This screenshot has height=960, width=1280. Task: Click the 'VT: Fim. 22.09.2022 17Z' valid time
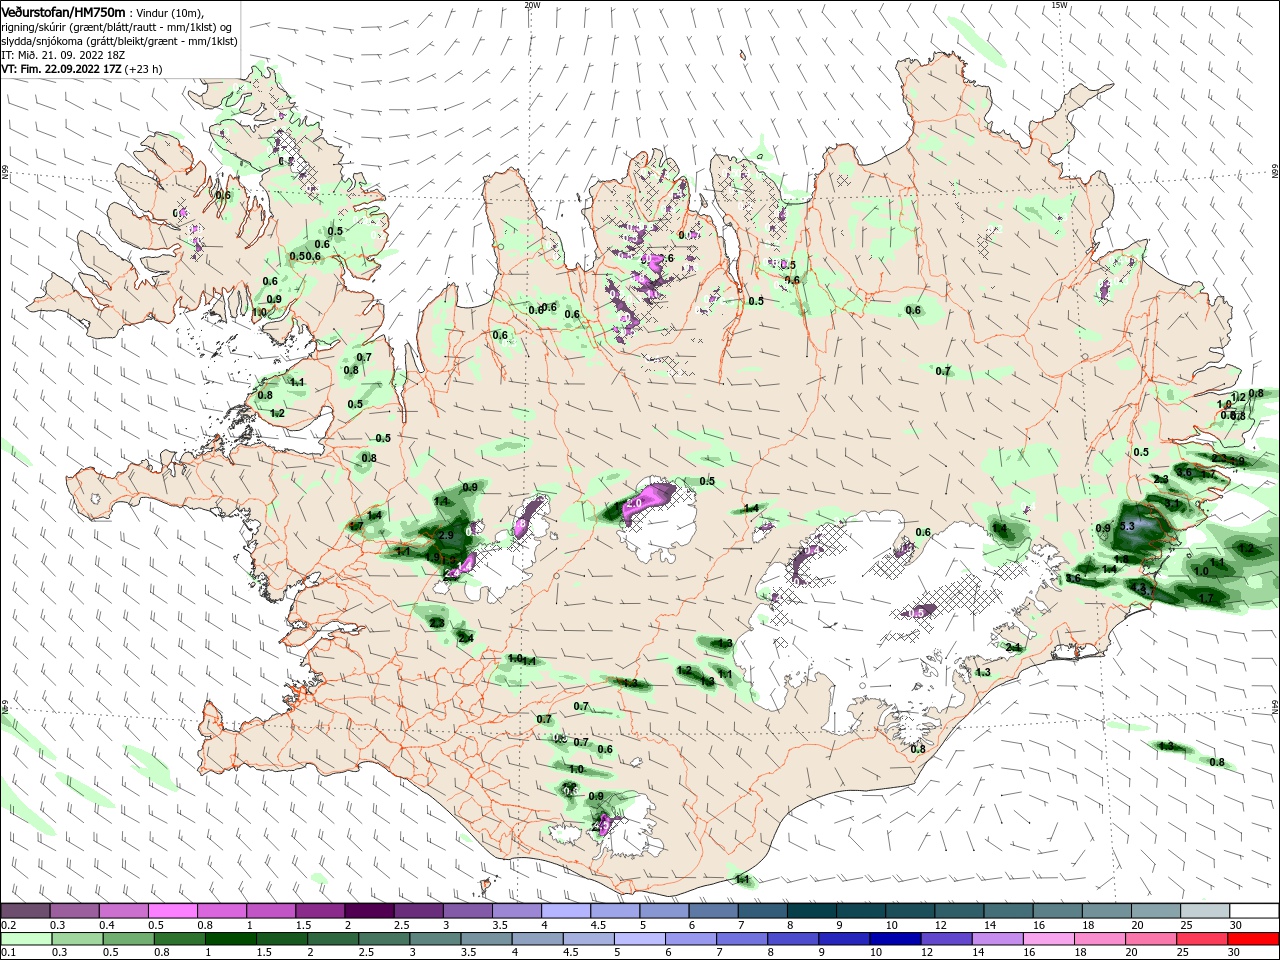pos(62,69)
